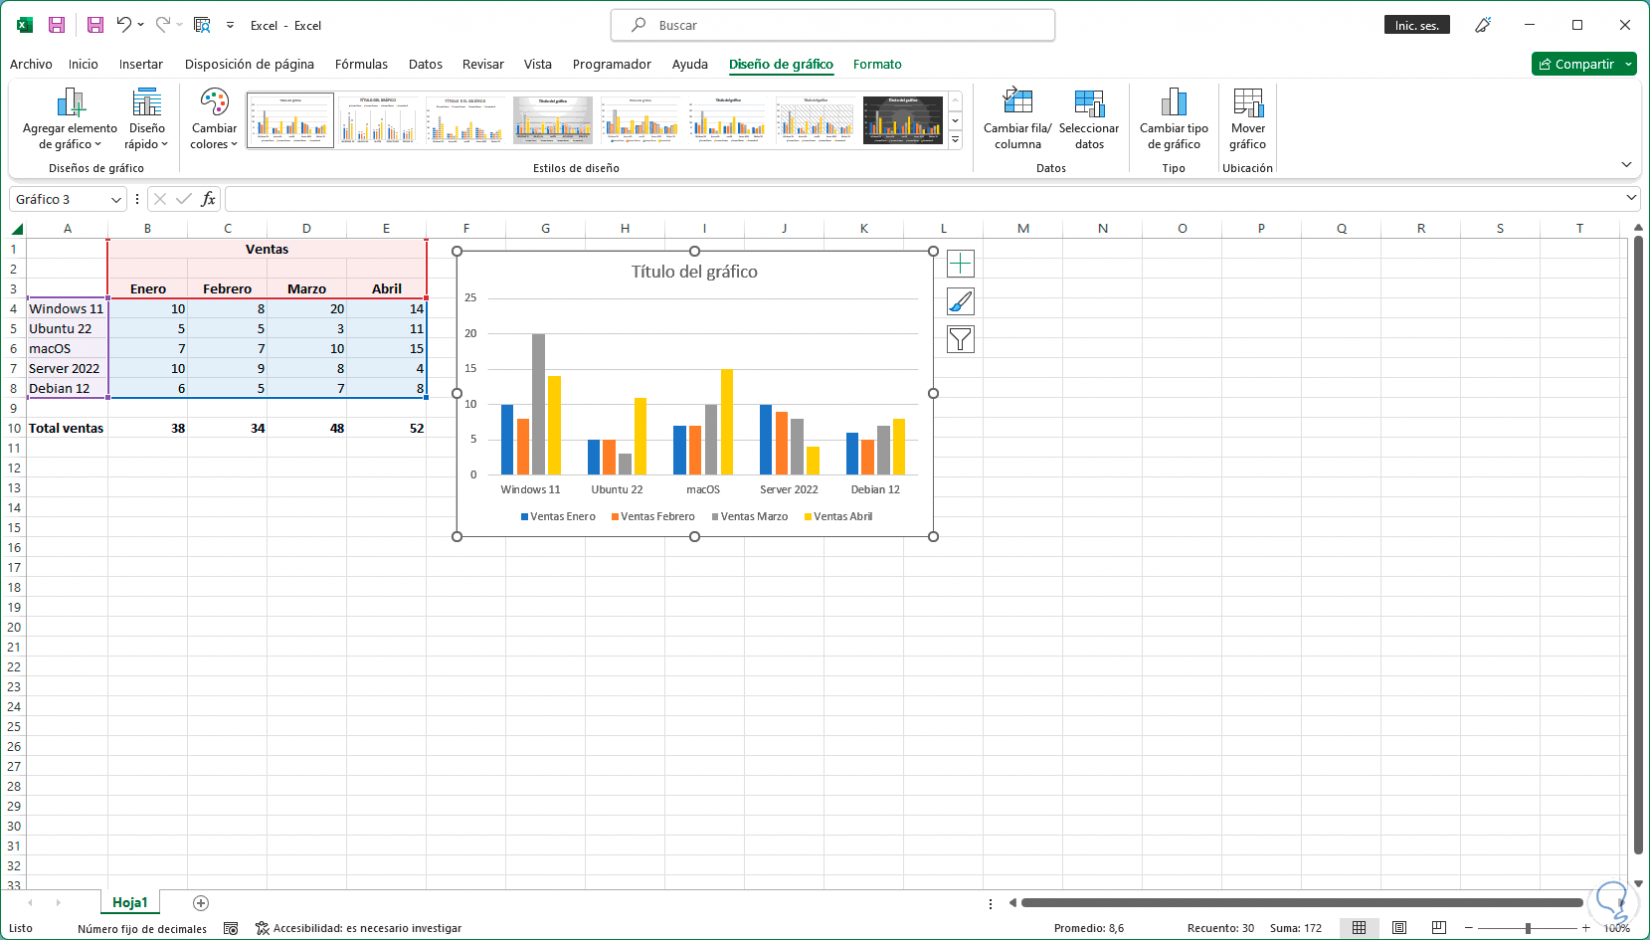Screen dimensions: 1650x940
Task: Switch to Page Layout view icon
Action: click(x=1399, y=928)
